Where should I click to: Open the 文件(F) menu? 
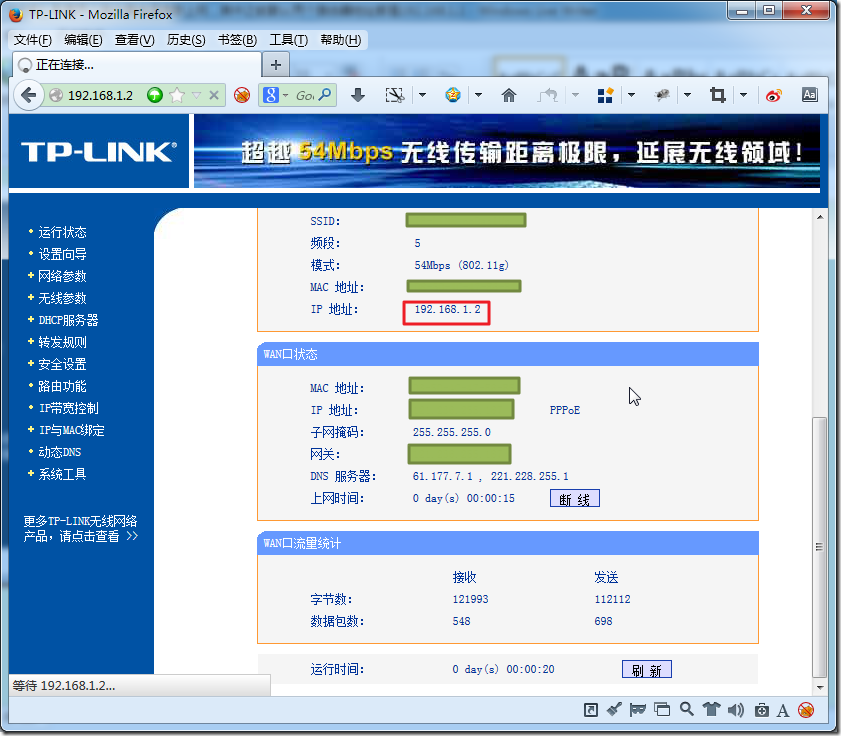pyautogui.click(x=33, y=40)
